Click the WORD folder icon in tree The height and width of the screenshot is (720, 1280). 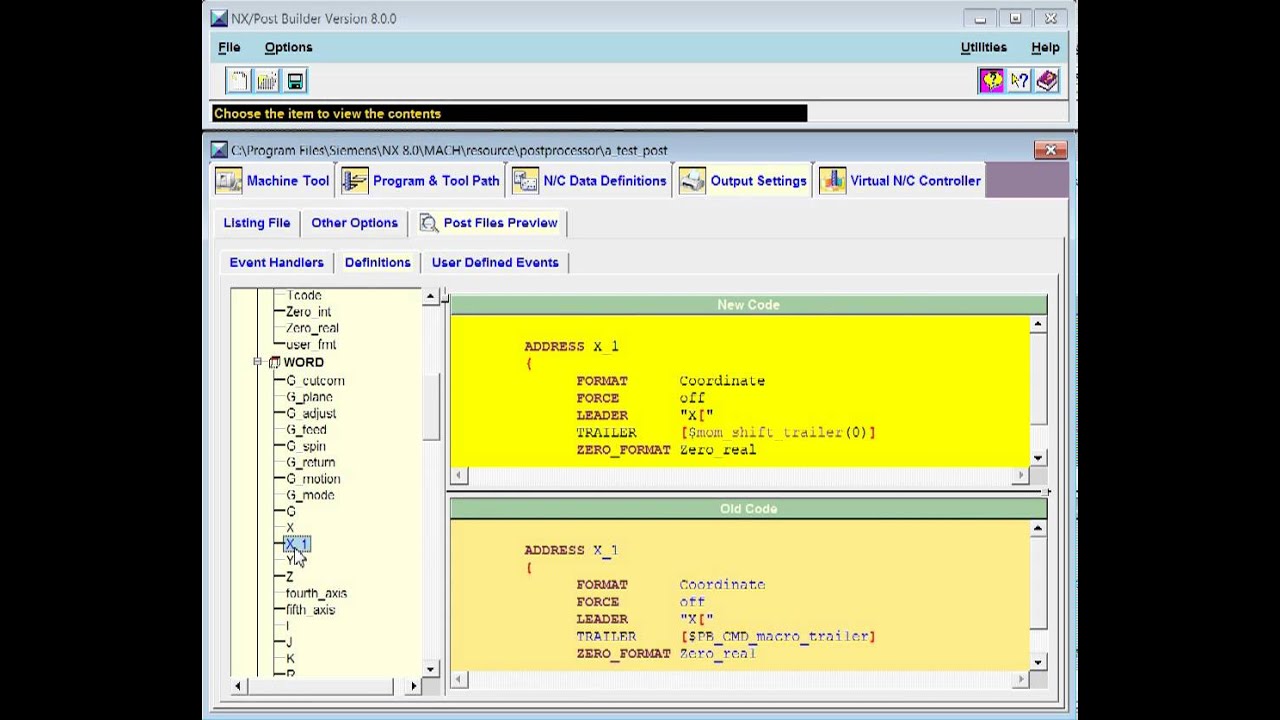[x=274, y=363]
